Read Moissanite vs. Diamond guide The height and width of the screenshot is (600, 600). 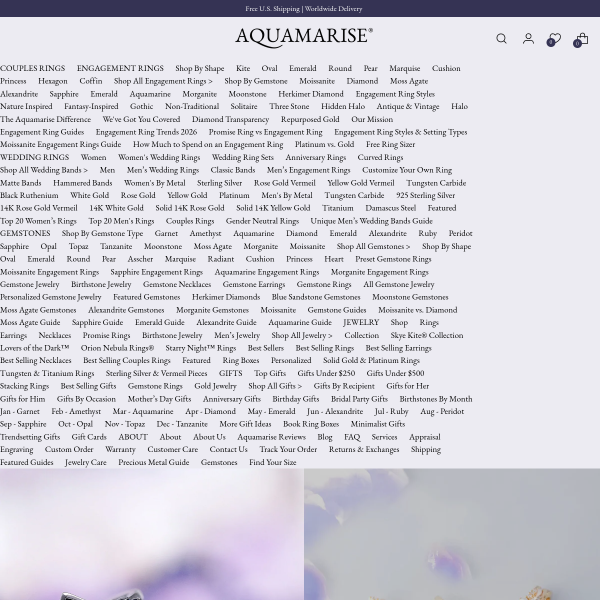point(417,310)
